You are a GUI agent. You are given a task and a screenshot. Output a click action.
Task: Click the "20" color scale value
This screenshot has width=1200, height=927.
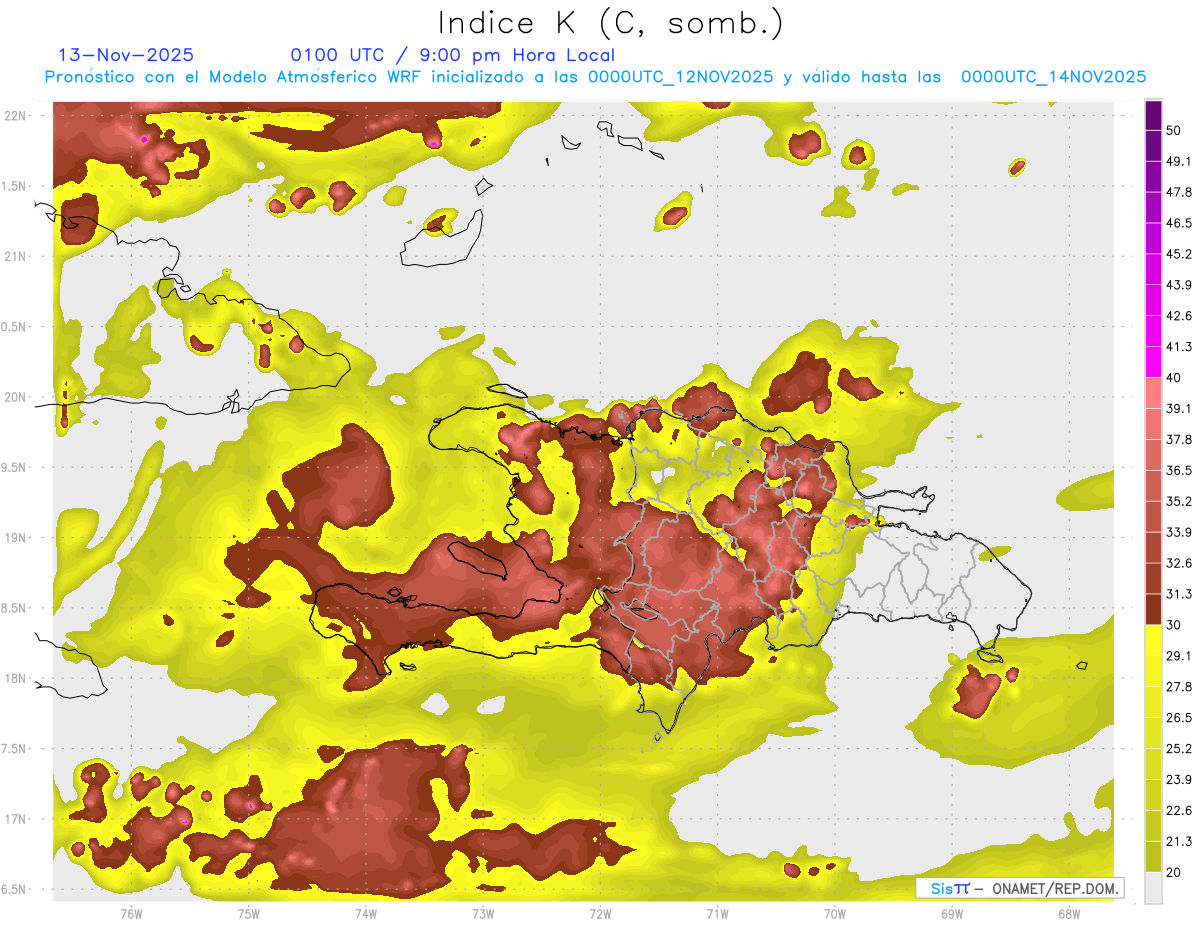click(1174, 873)
